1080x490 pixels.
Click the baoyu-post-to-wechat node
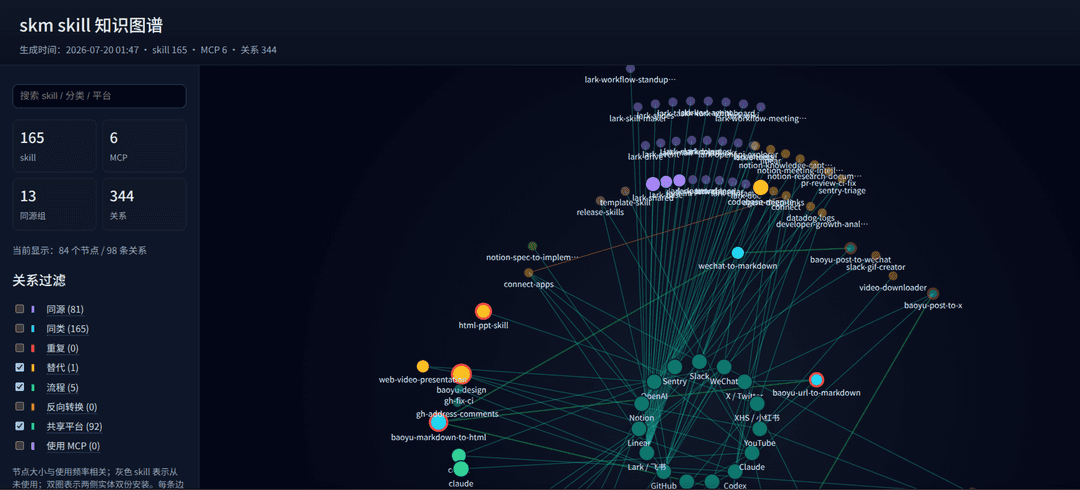pyautogui.click(x=851, y=247)
